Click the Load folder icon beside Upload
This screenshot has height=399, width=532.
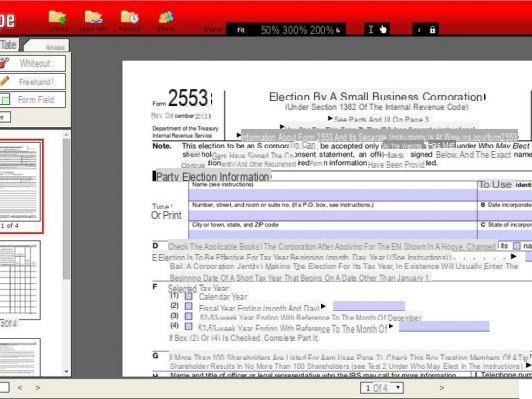93,17
